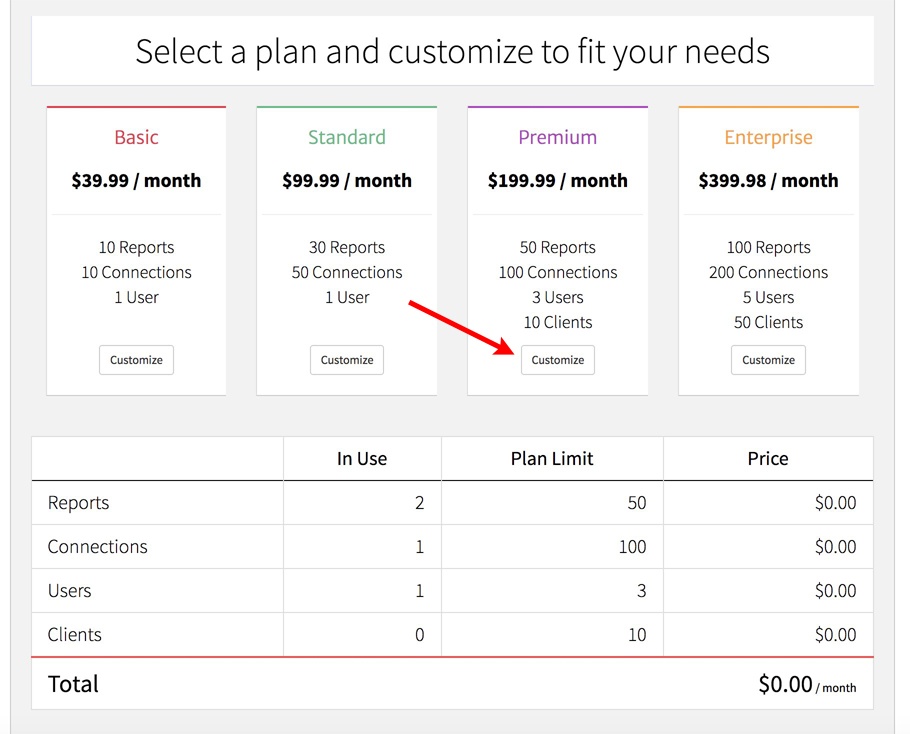Click the Reports row in the table
The image size is (910, 734).
78,503
